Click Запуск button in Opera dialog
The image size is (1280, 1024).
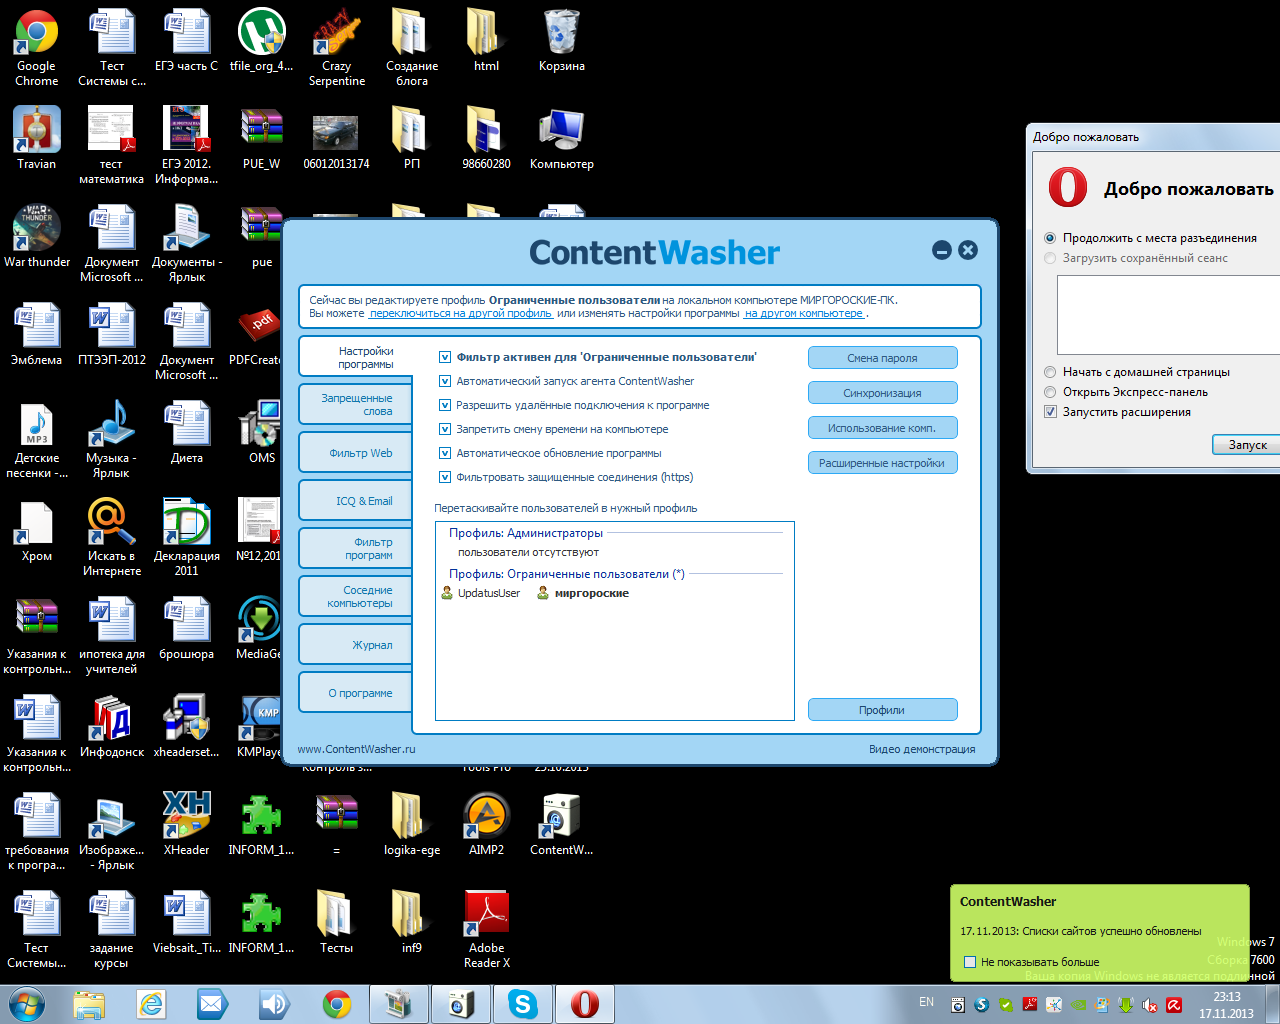[x=1246, y=445]
